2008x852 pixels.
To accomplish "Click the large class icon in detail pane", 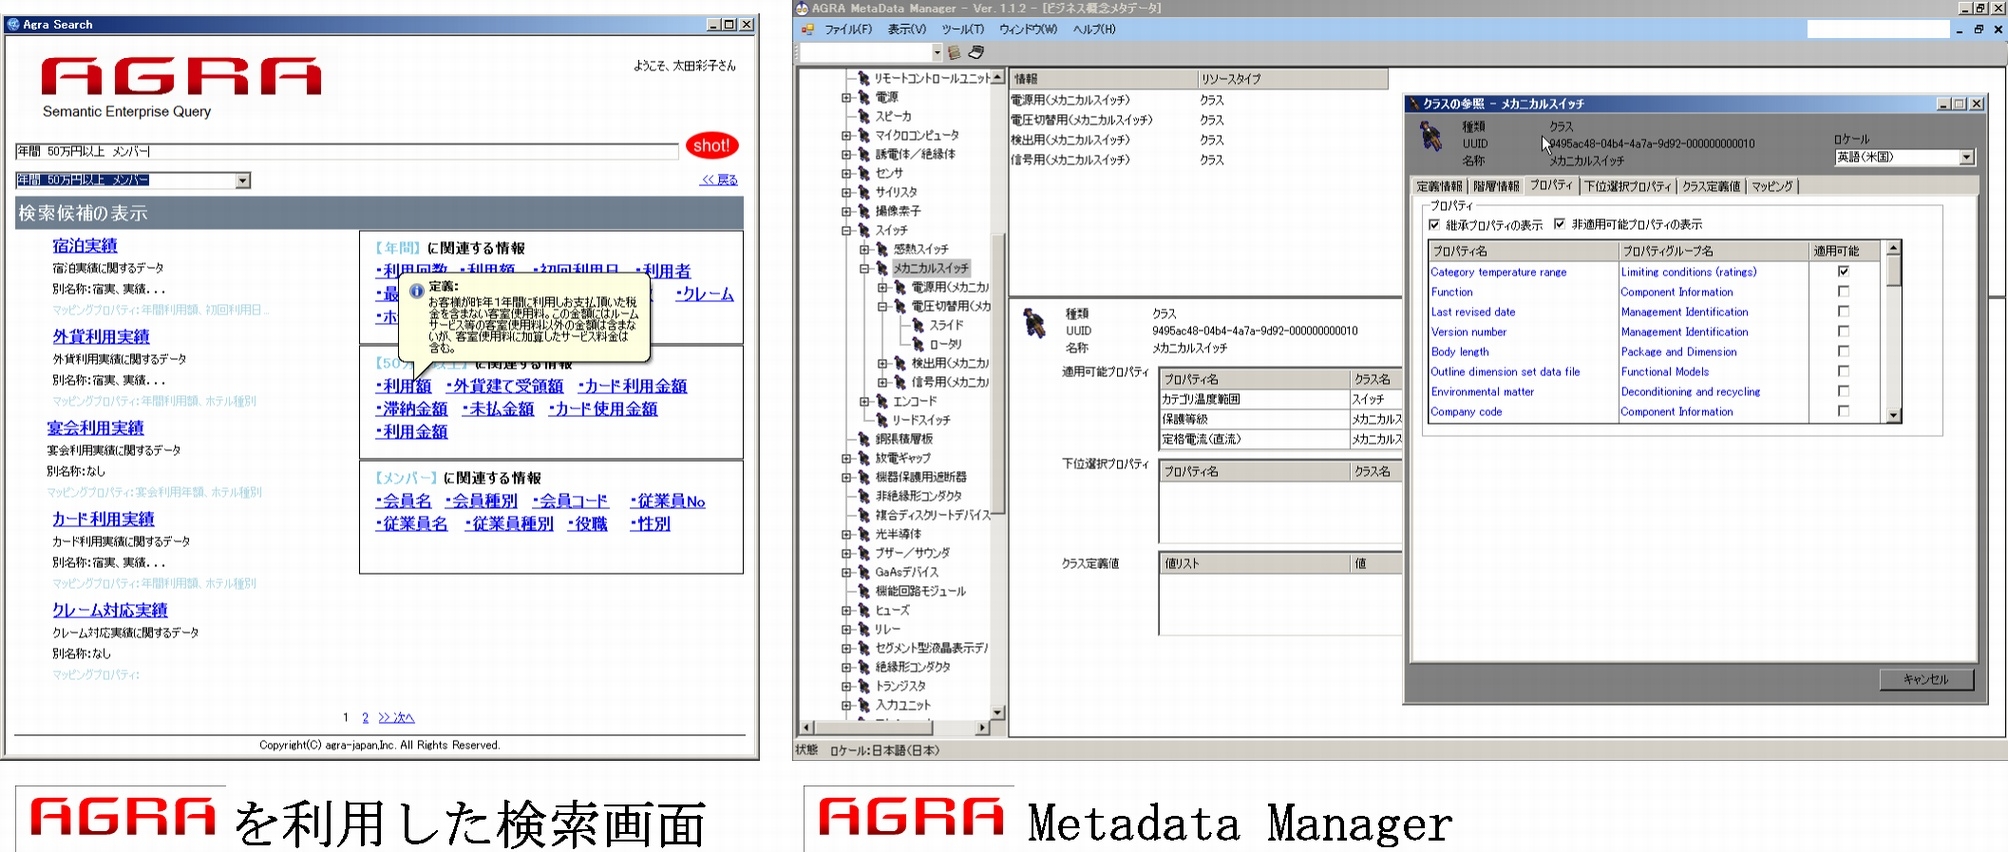I will point(1035,322).
